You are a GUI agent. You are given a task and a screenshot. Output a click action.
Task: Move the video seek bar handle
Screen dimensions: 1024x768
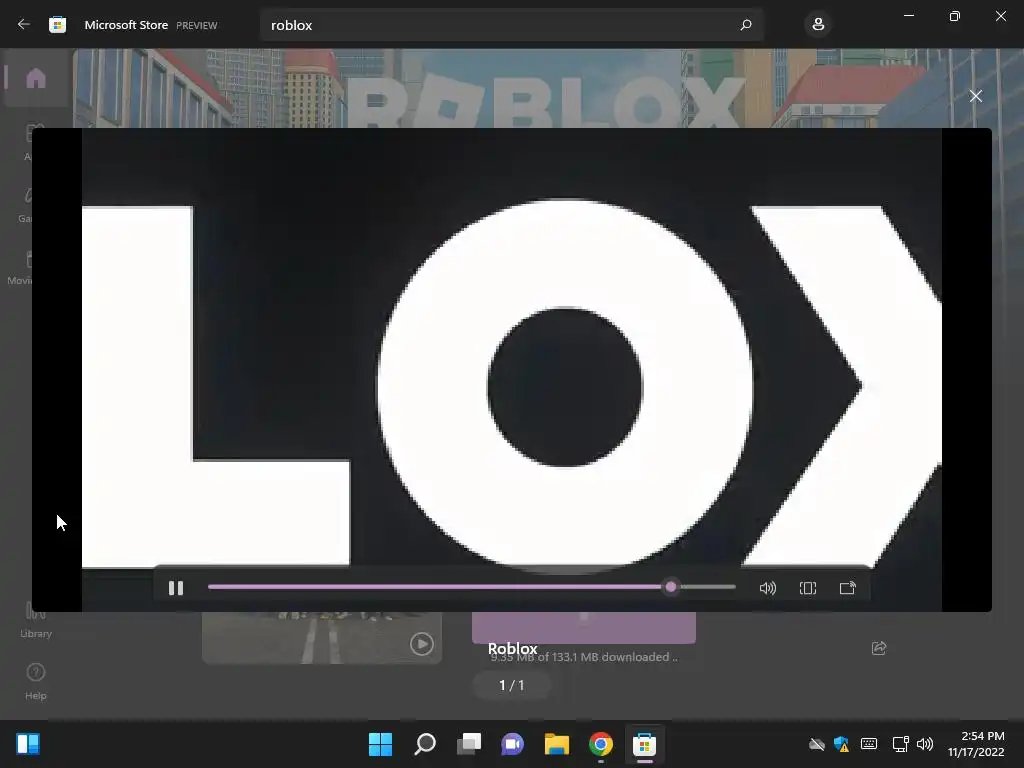(671, 587)
